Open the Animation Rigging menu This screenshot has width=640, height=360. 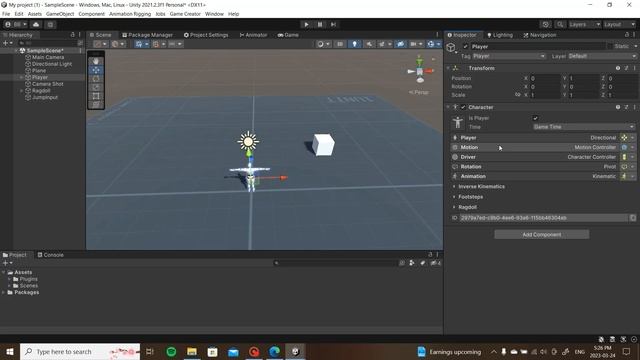[130, 14]
